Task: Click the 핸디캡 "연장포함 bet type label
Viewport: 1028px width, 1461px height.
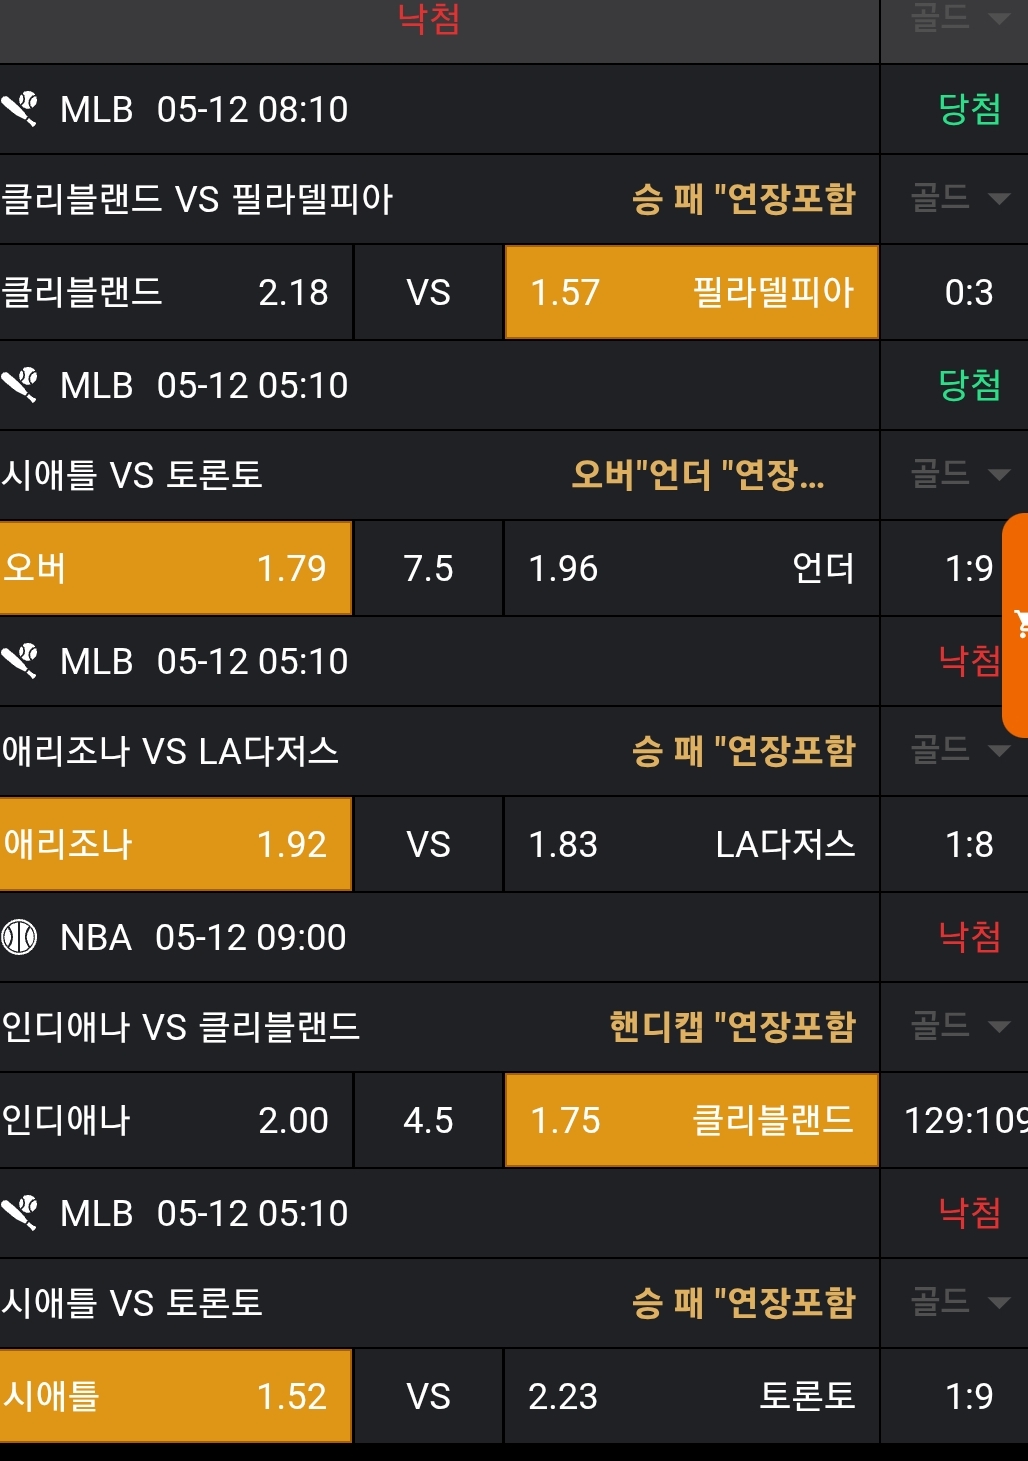Action: tap(732, 1026)
